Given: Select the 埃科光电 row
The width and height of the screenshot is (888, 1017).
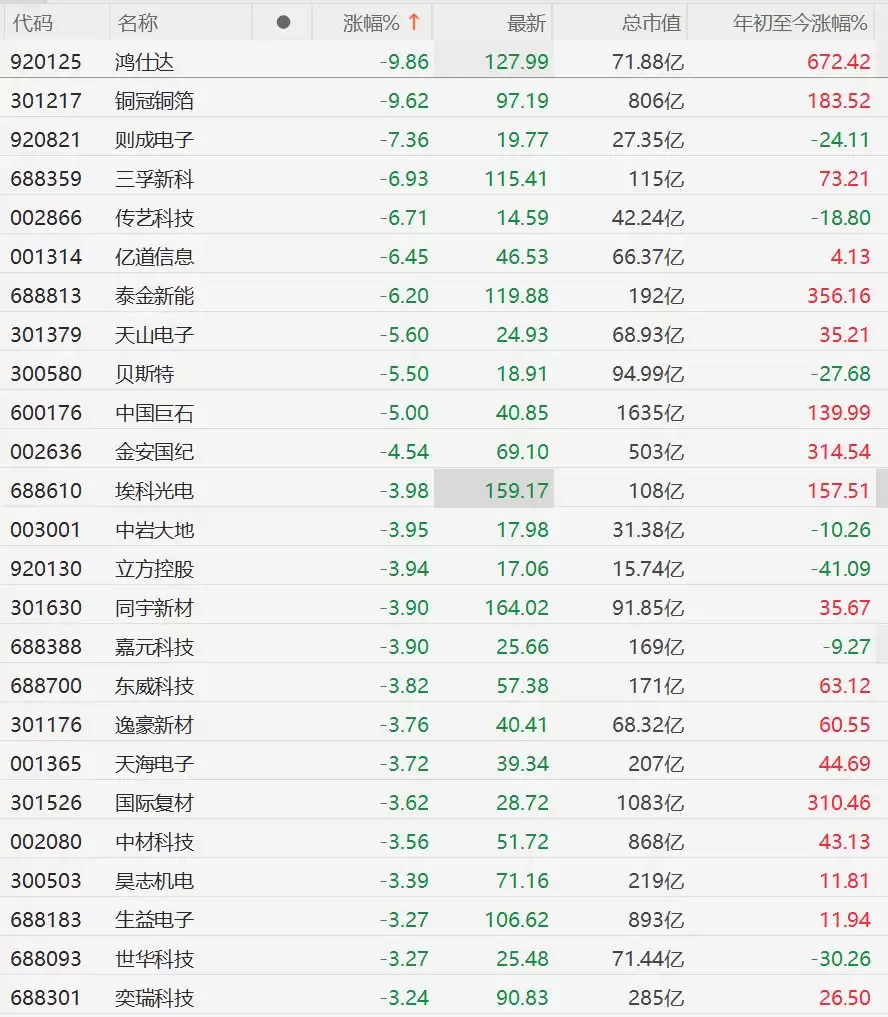Looking at the screenshot, I should point(444,490).
